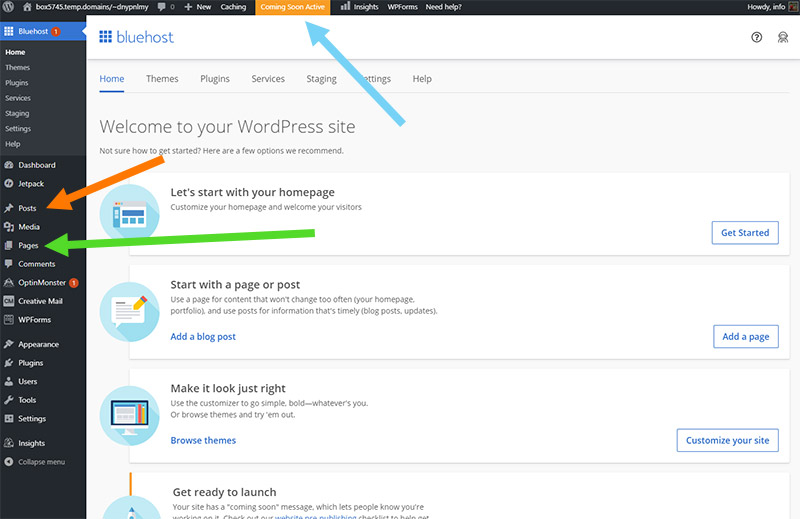Open Need help? in the admin bar

[x=443, y=7]
